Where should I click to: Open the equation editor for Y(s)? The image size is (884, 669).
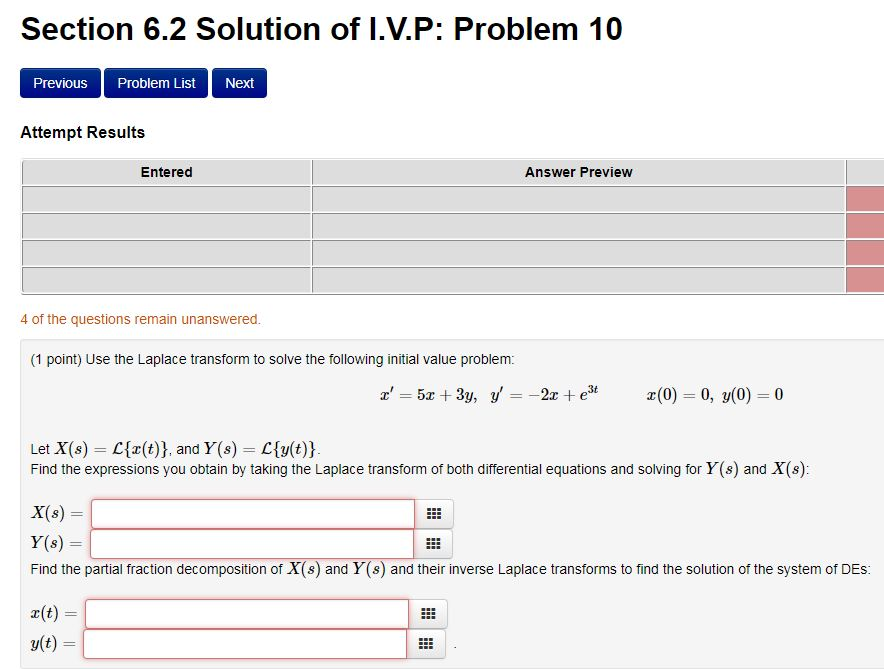click(433, 543)
